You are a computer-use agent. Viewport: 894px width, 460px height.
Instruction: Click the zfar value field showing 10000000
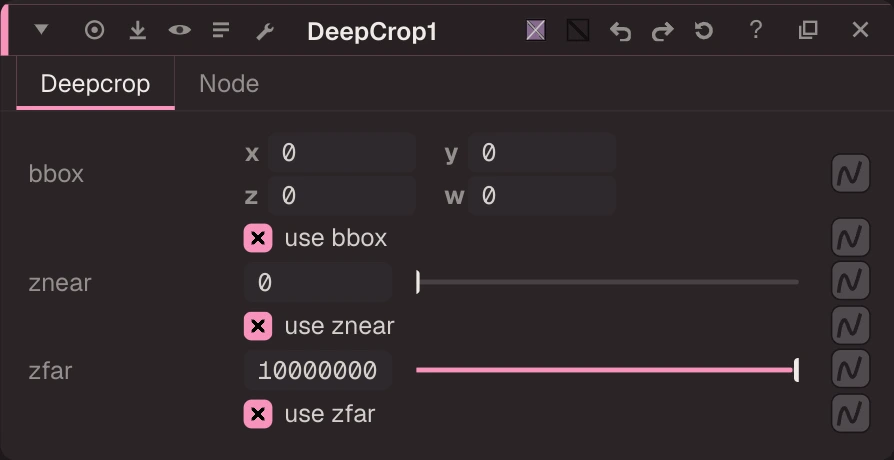click(318, 371)
